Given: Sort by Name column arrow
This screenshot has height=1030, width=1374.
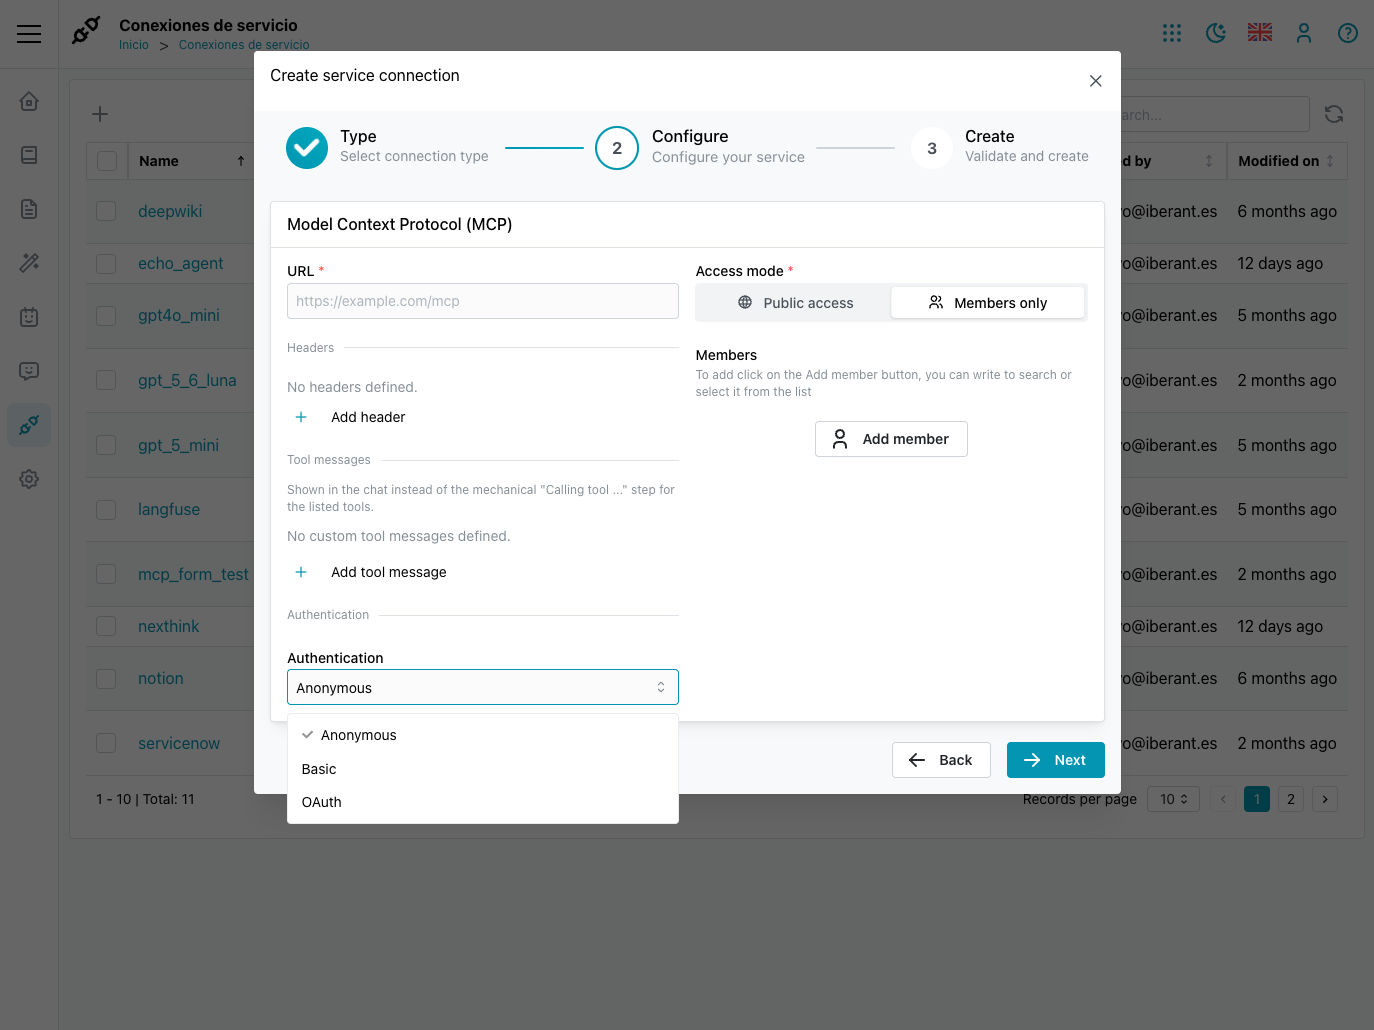Looking at the screenshot, I should click(241, 161).
